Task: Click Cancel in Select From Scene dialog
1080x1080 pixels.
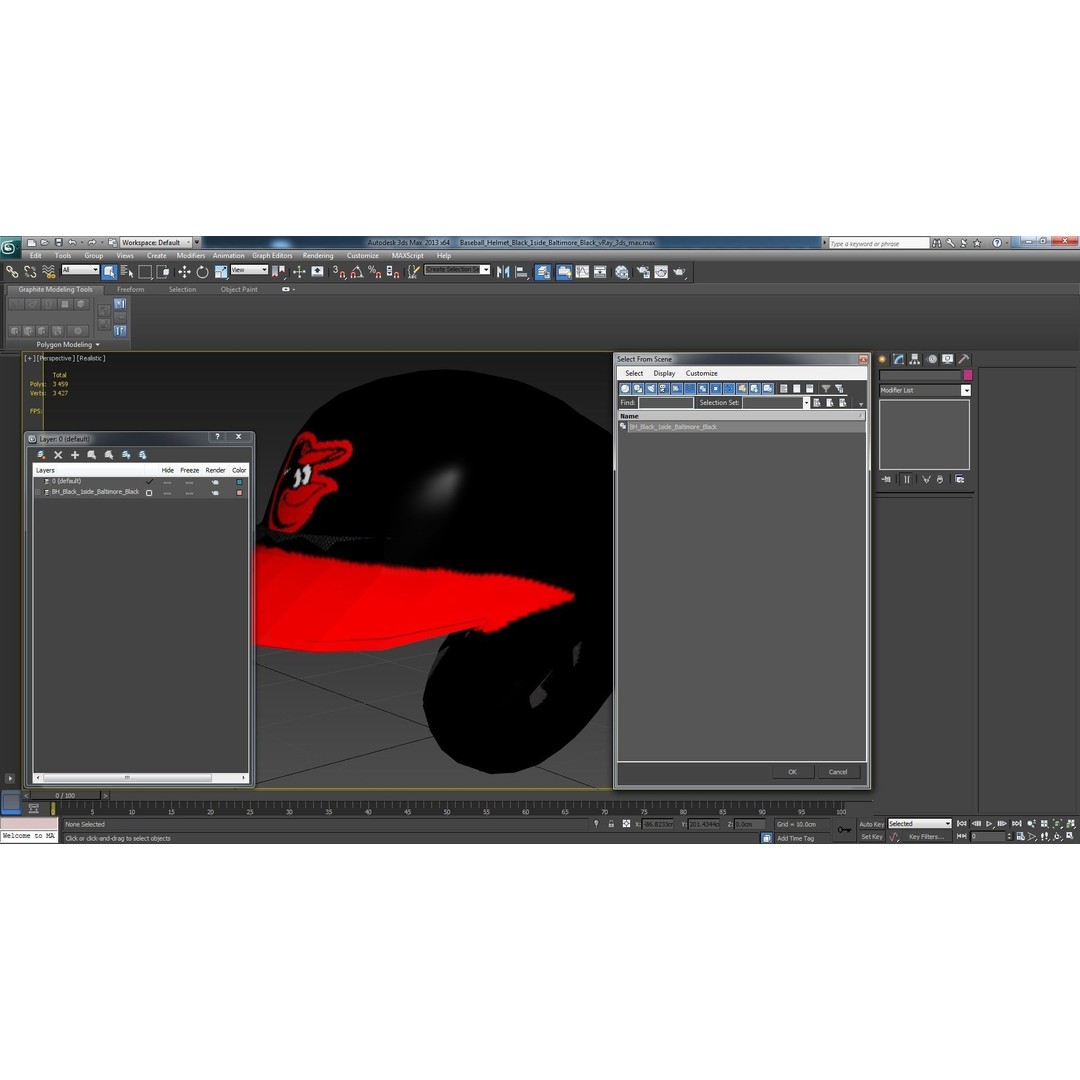Action: [x=838, y=772]
